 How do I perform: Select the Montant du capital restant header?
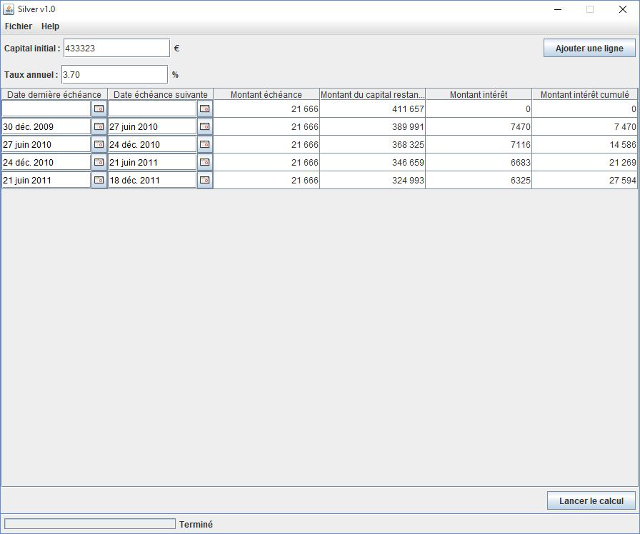372,94
